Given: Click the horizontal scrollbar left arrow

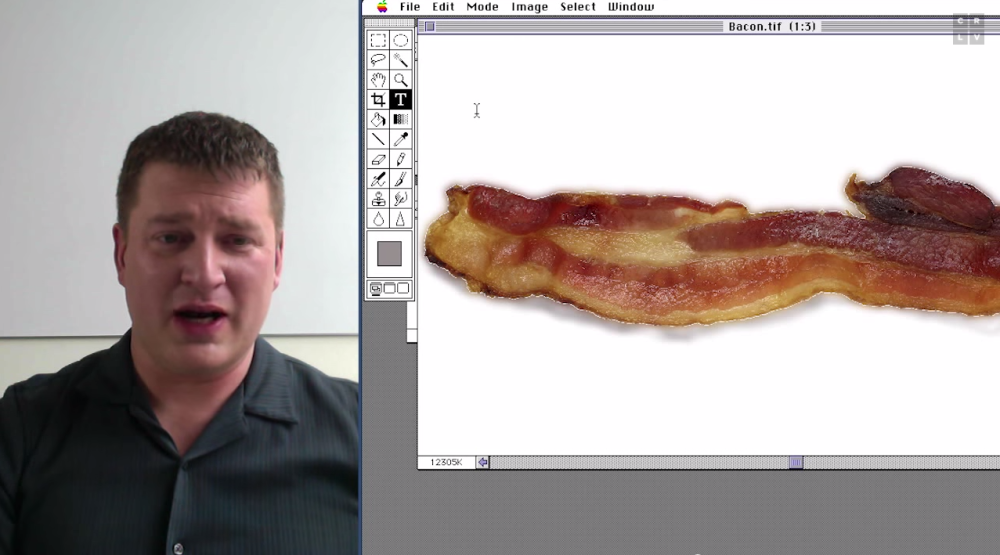Looking at the screenshot, I should [483, 462].
